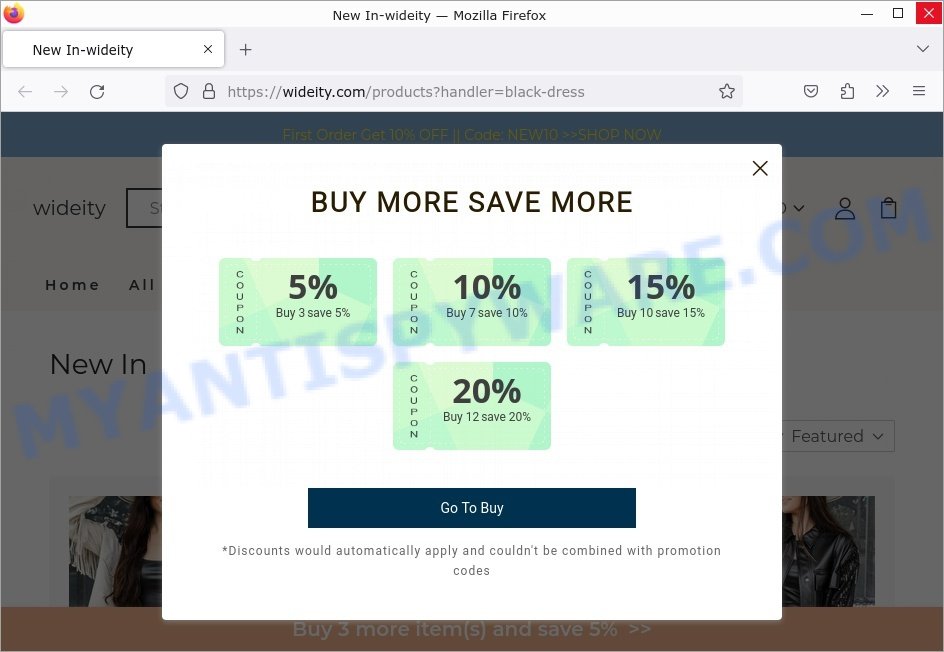Select the 5% coupon card
Viewport: 944px width, 652px height.
pos(297,302)
